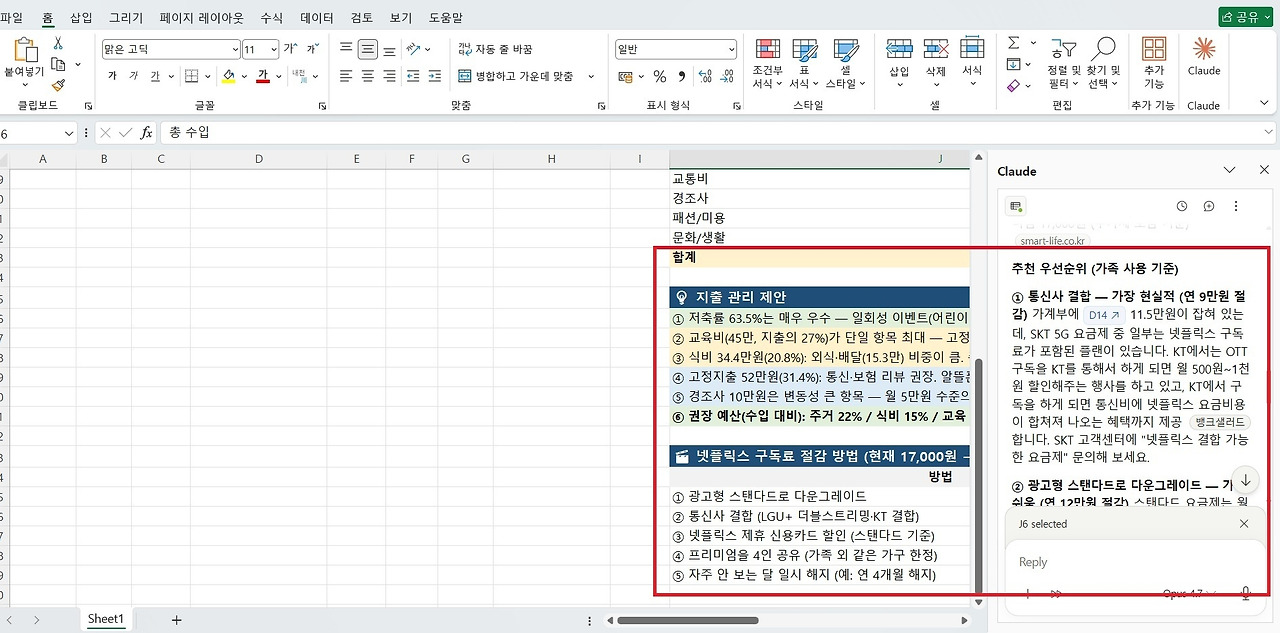Screen dimensions: 1280x633
Task: Switch to the 삽입 (Insert) tab
Action: 81,18
